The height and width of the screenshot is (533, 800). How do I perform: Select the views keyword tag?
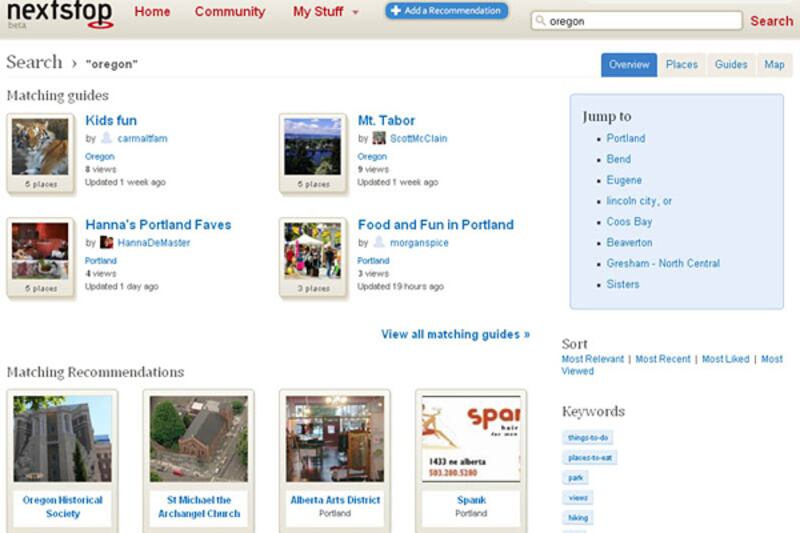tap(578, 498)
